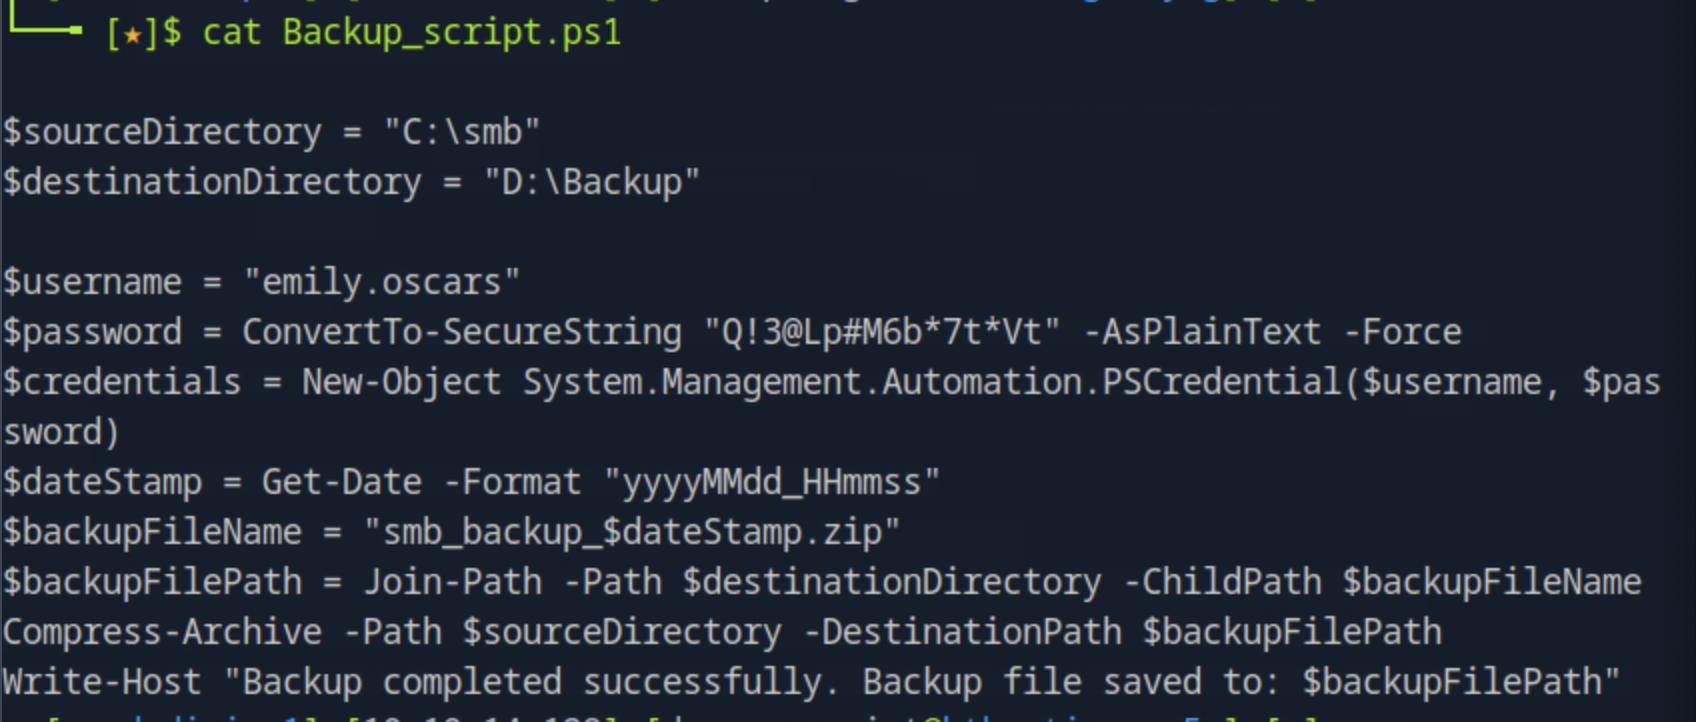The width and height of the screenshot is (1696, 722).
Task: Click the "emily.oscars" username string
Action: [x=381, y=282]
